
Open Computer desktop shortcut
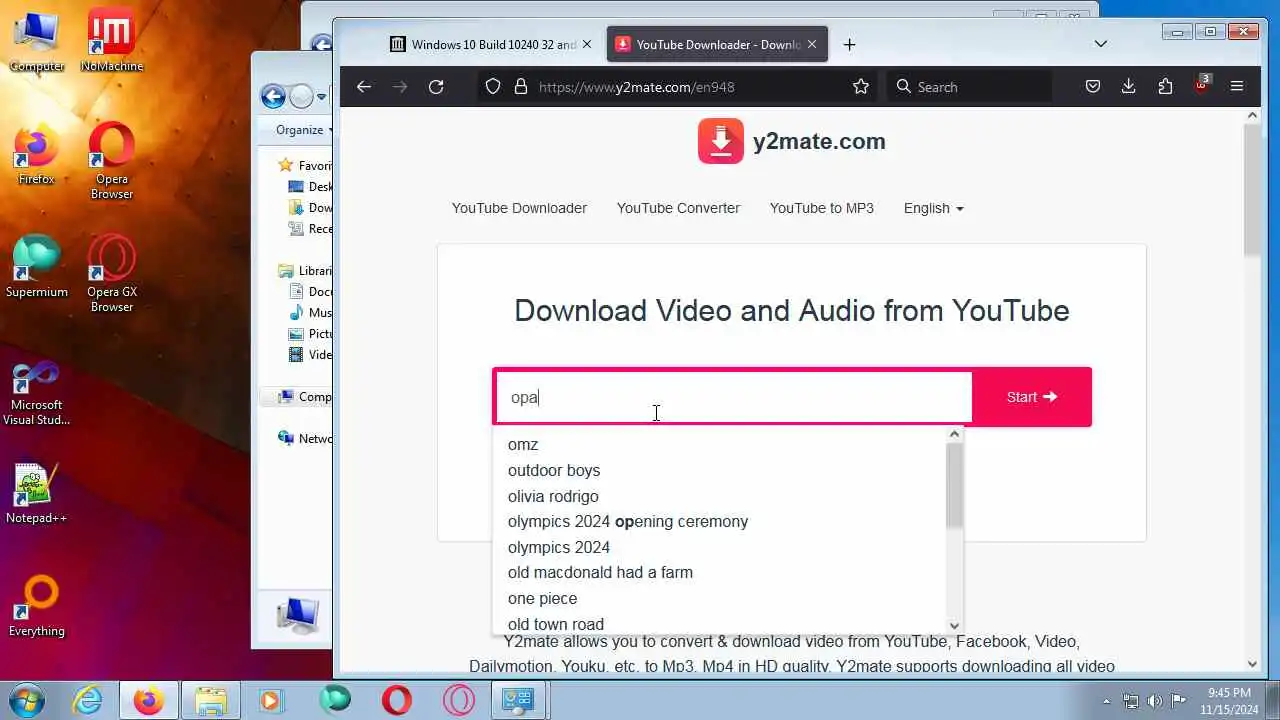pyautogui.click(x=37, y=41)
